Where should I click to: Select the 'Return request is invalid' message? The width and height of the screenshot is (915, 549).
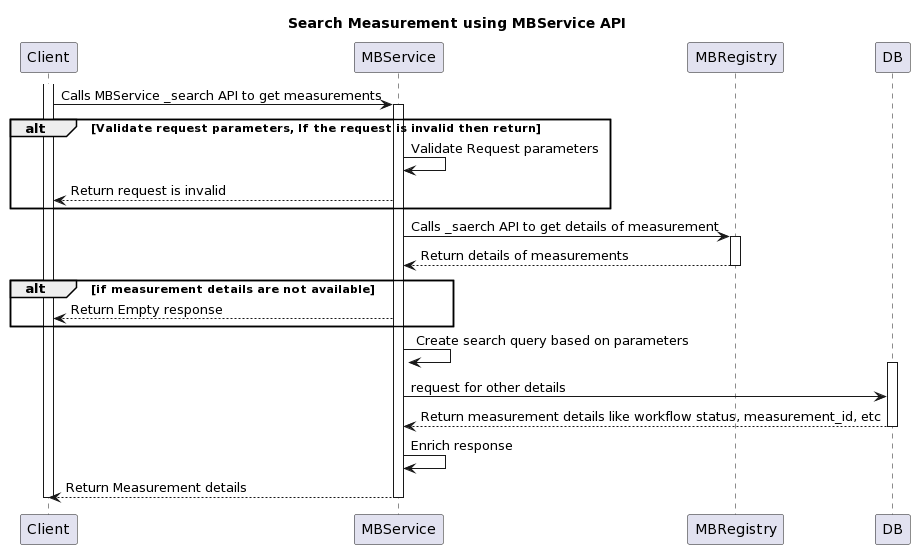[148, 190]
